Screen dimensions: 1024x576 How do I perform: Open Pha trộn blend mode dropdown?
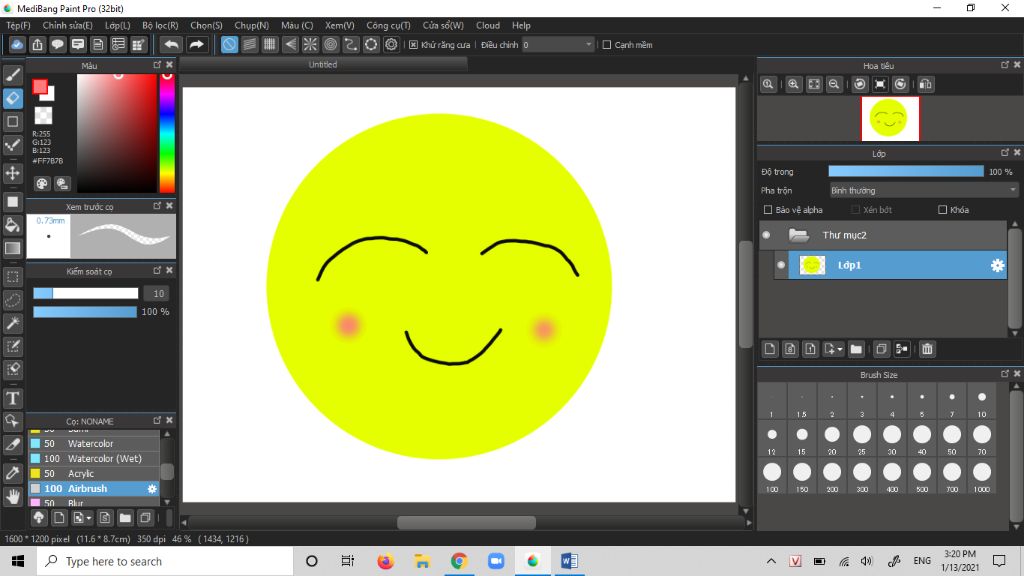pyautogui.click(x=923, y=191)
